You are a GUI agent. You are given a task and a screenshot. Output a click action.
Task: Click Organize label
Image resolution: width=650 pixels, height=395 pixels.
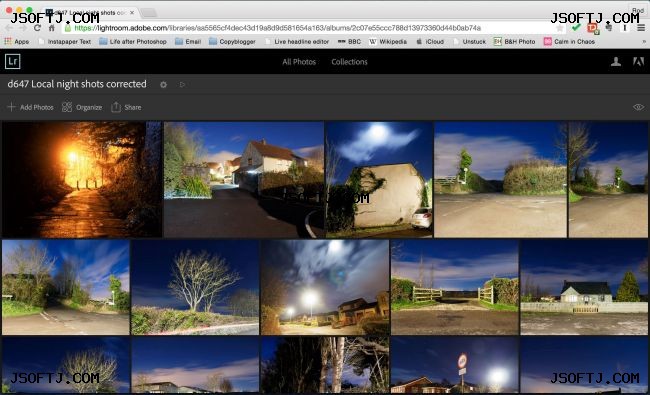click(x=89, y=107)
